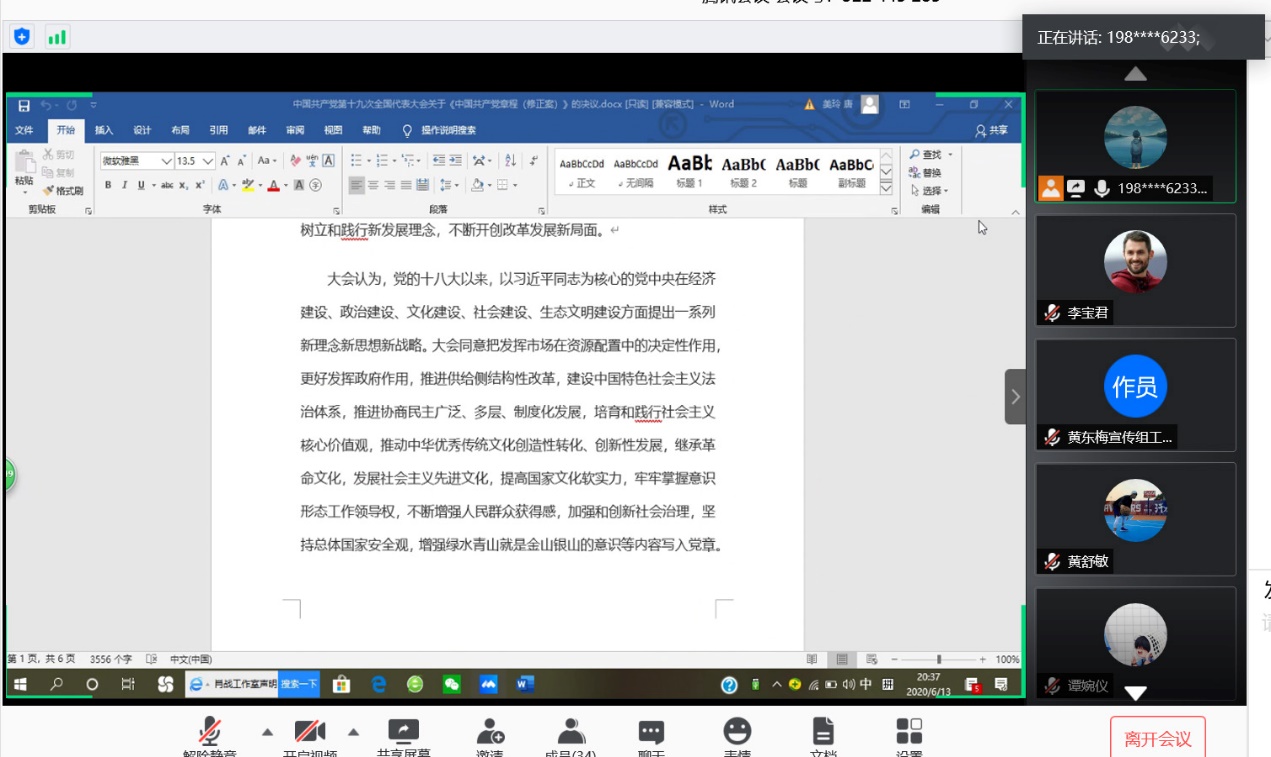Select the 黄舒敏 participant tile
The image size is (1271, 757).
coord(1135,519)
